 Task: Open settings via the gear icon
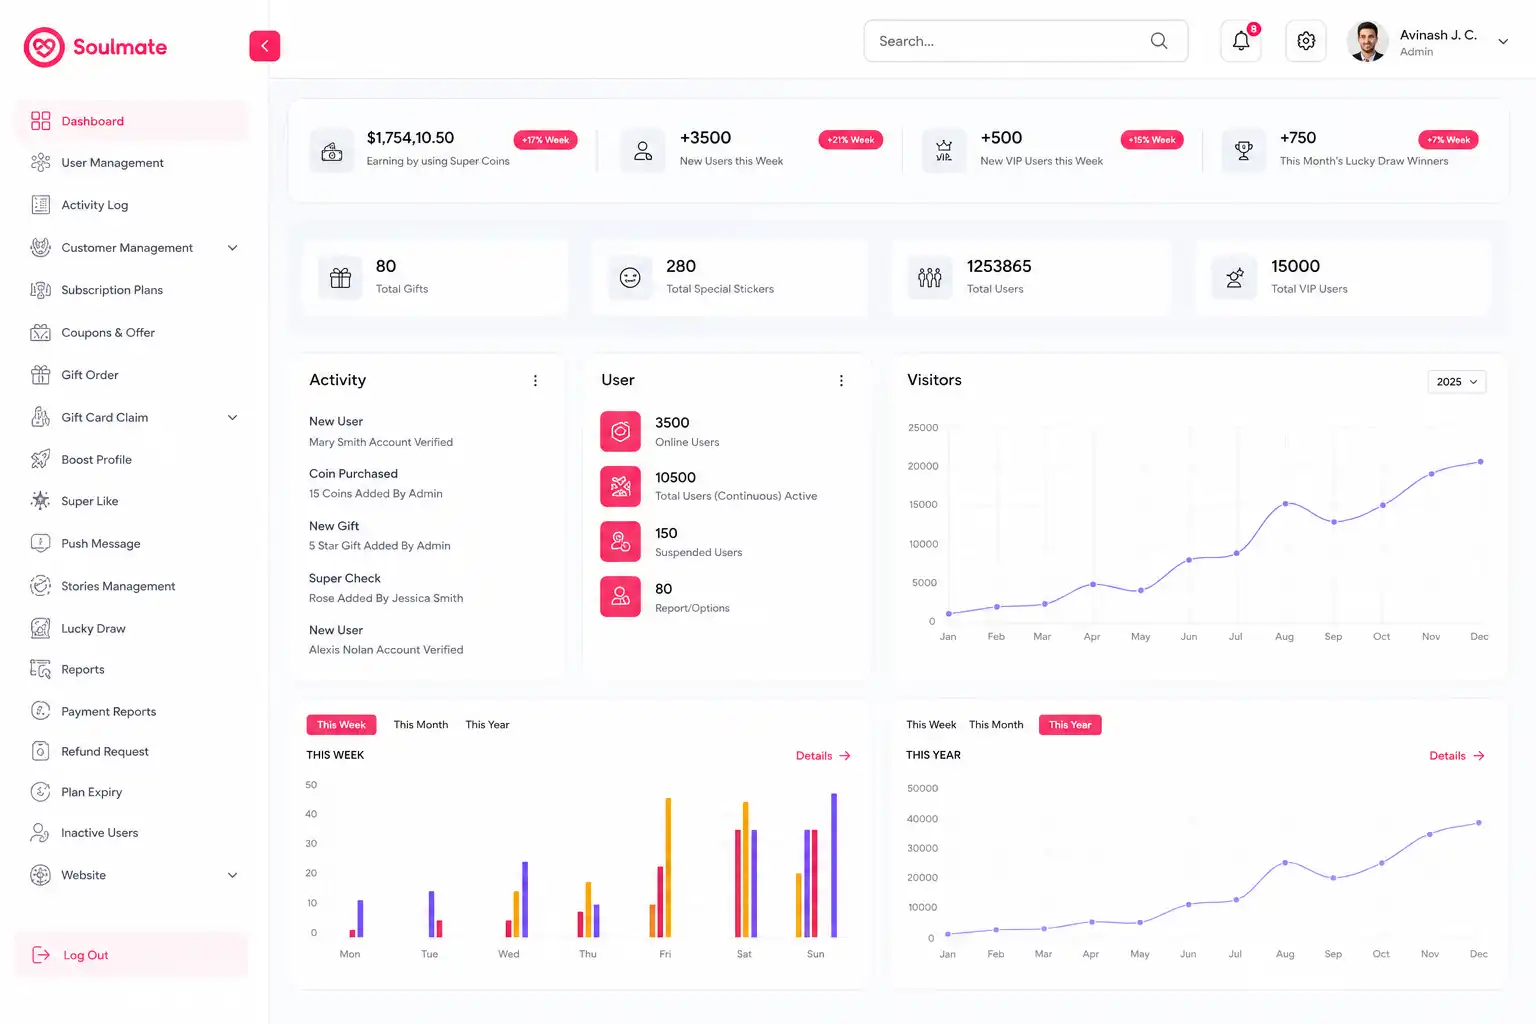(1306, 41)
